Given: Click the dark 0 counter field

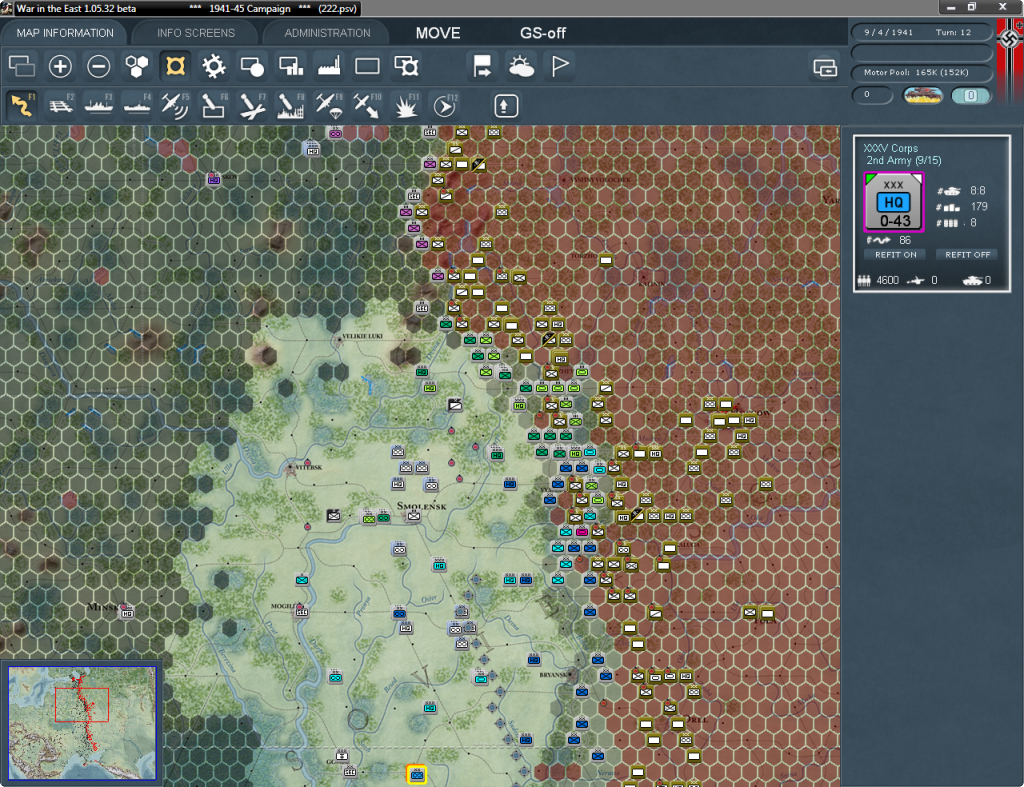Looking at the screenshot, I should point(872,95).
